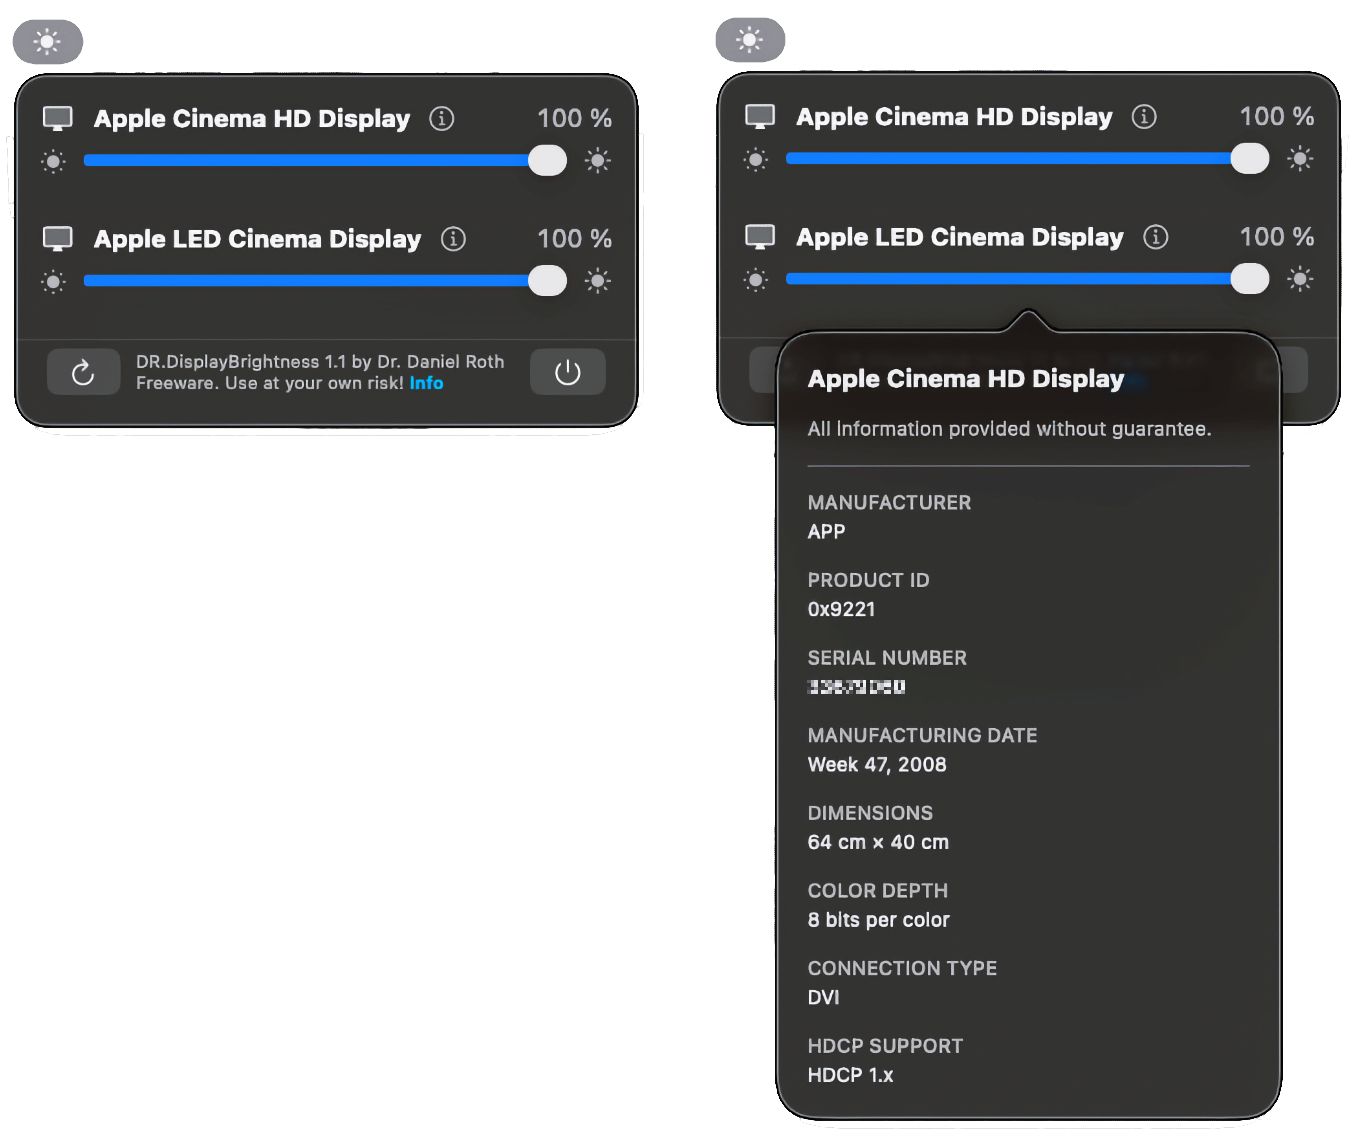
Task: Click the left menu bar brightness sun icon
Action: [x=47, y=42]
